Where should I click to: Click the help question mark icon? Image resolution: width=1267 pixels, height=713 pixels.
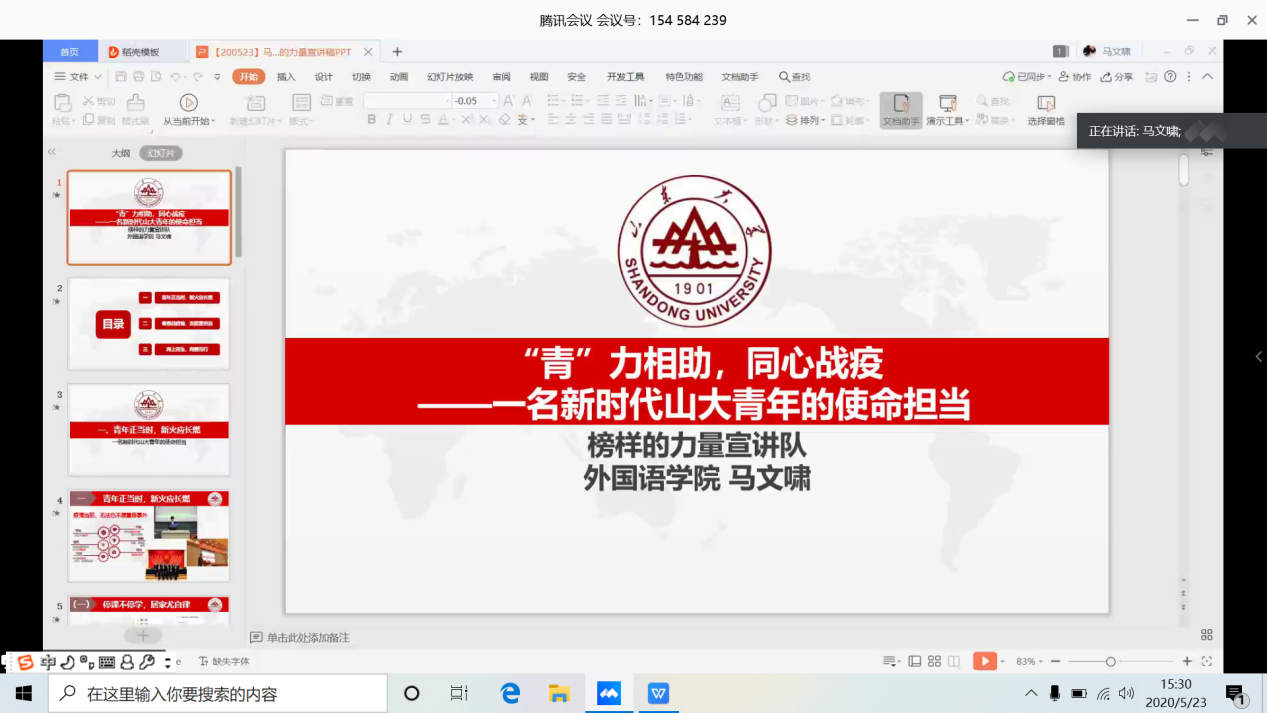pos(1170,77)
